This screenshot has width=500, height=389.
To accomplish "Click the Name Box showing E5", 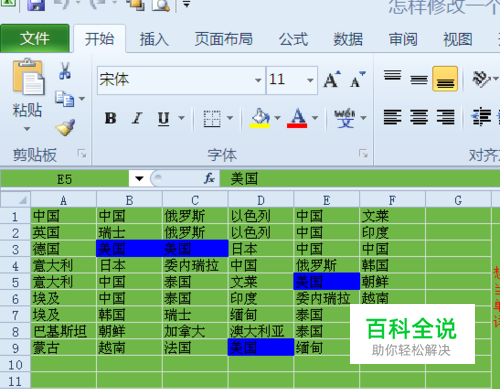I will pyautogui.click(x=65, y=179).
